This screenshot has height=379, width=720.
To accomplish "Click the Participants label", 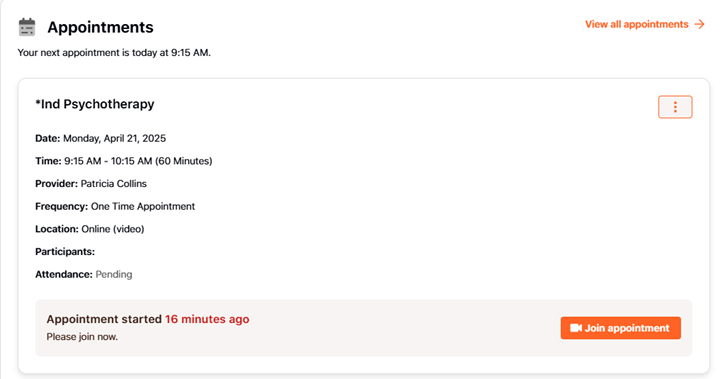I will coord(65,252).
